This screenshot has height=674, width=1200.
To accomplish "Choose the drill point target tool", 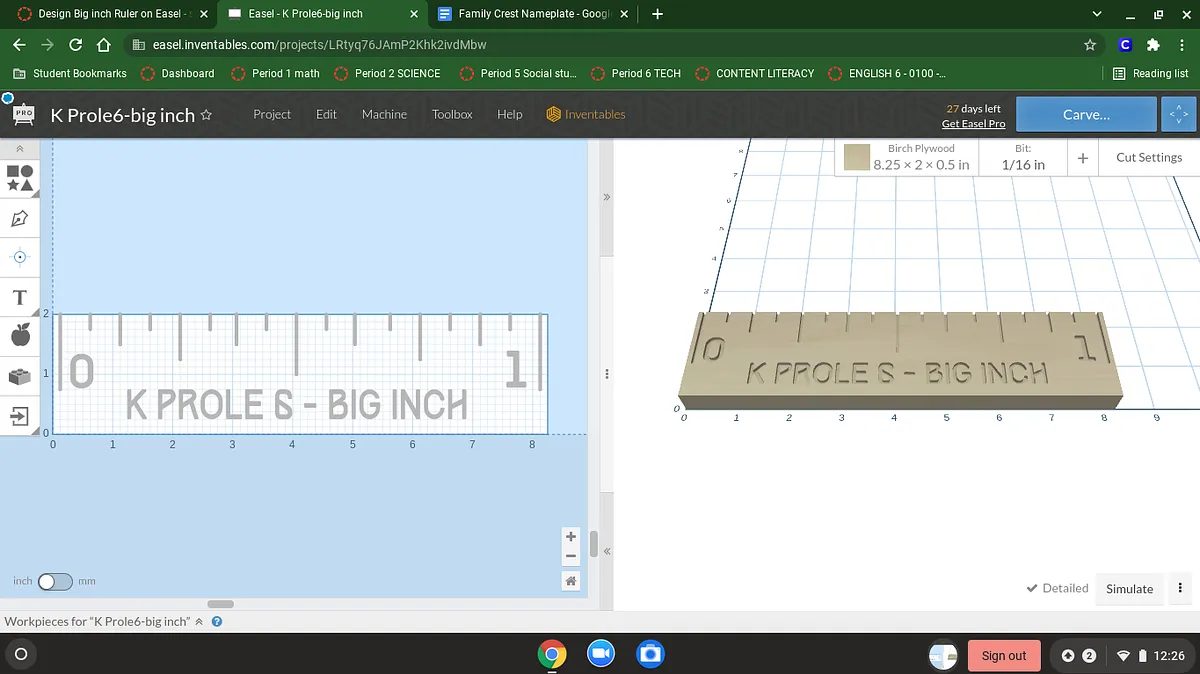I will [19, 257].
